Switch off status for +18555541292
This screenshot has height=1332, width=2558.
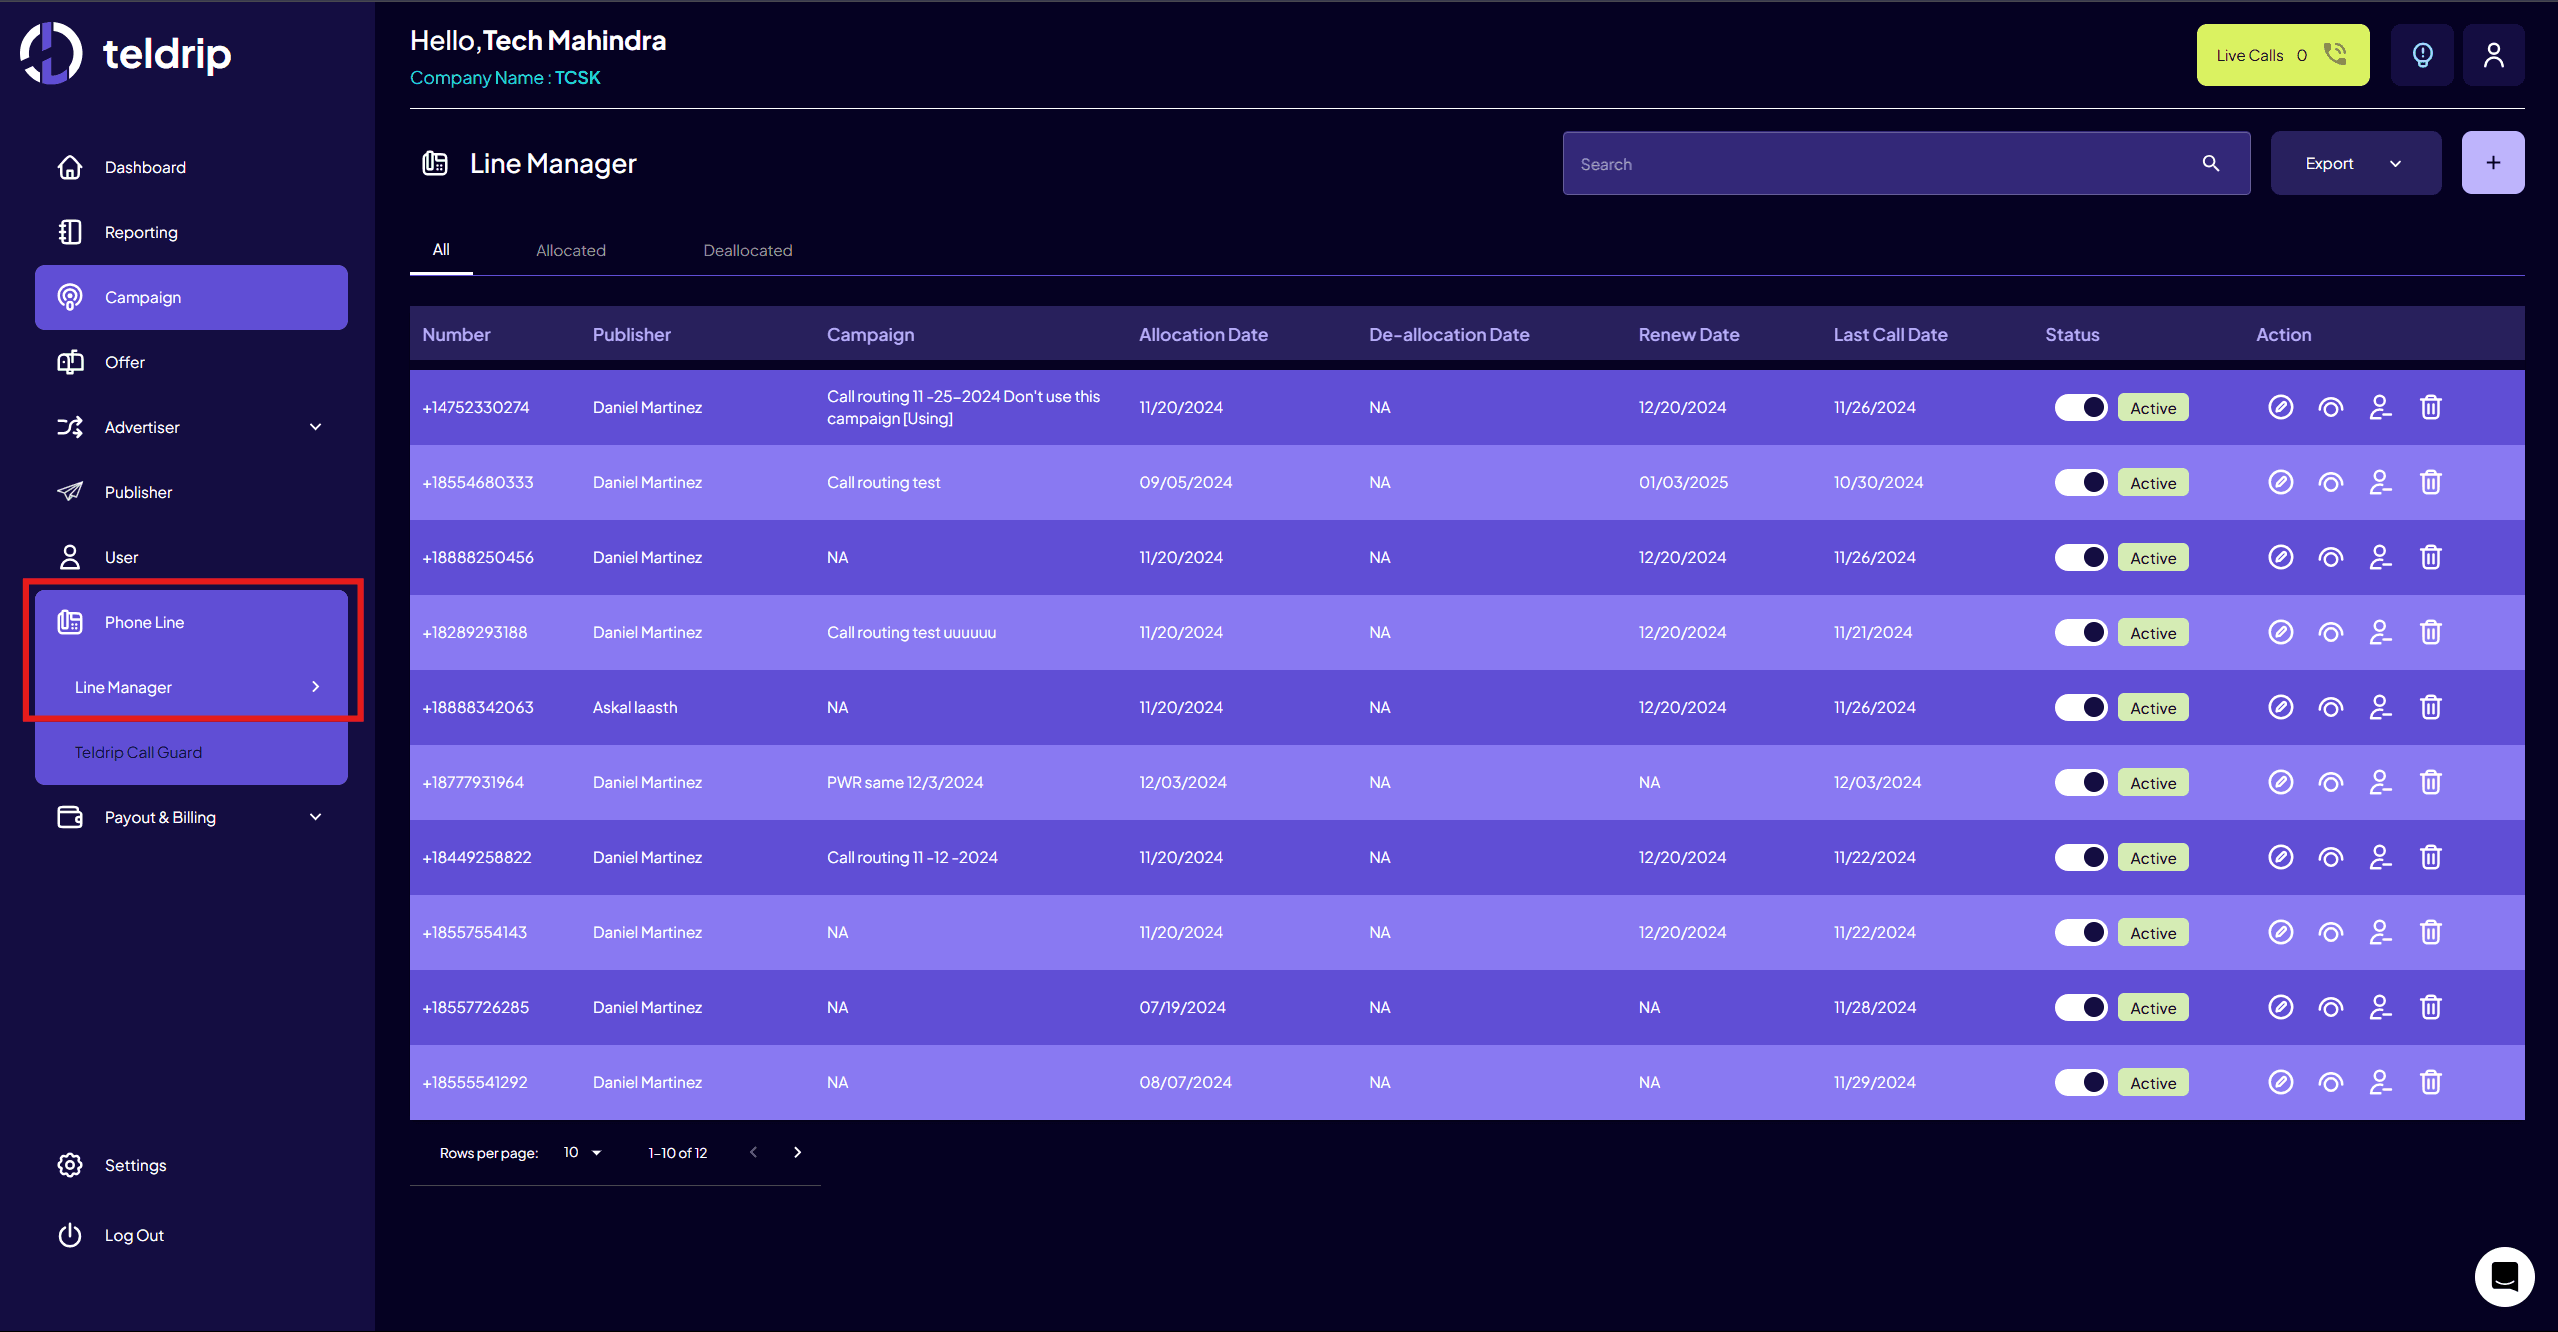tap(2081, 1082)
